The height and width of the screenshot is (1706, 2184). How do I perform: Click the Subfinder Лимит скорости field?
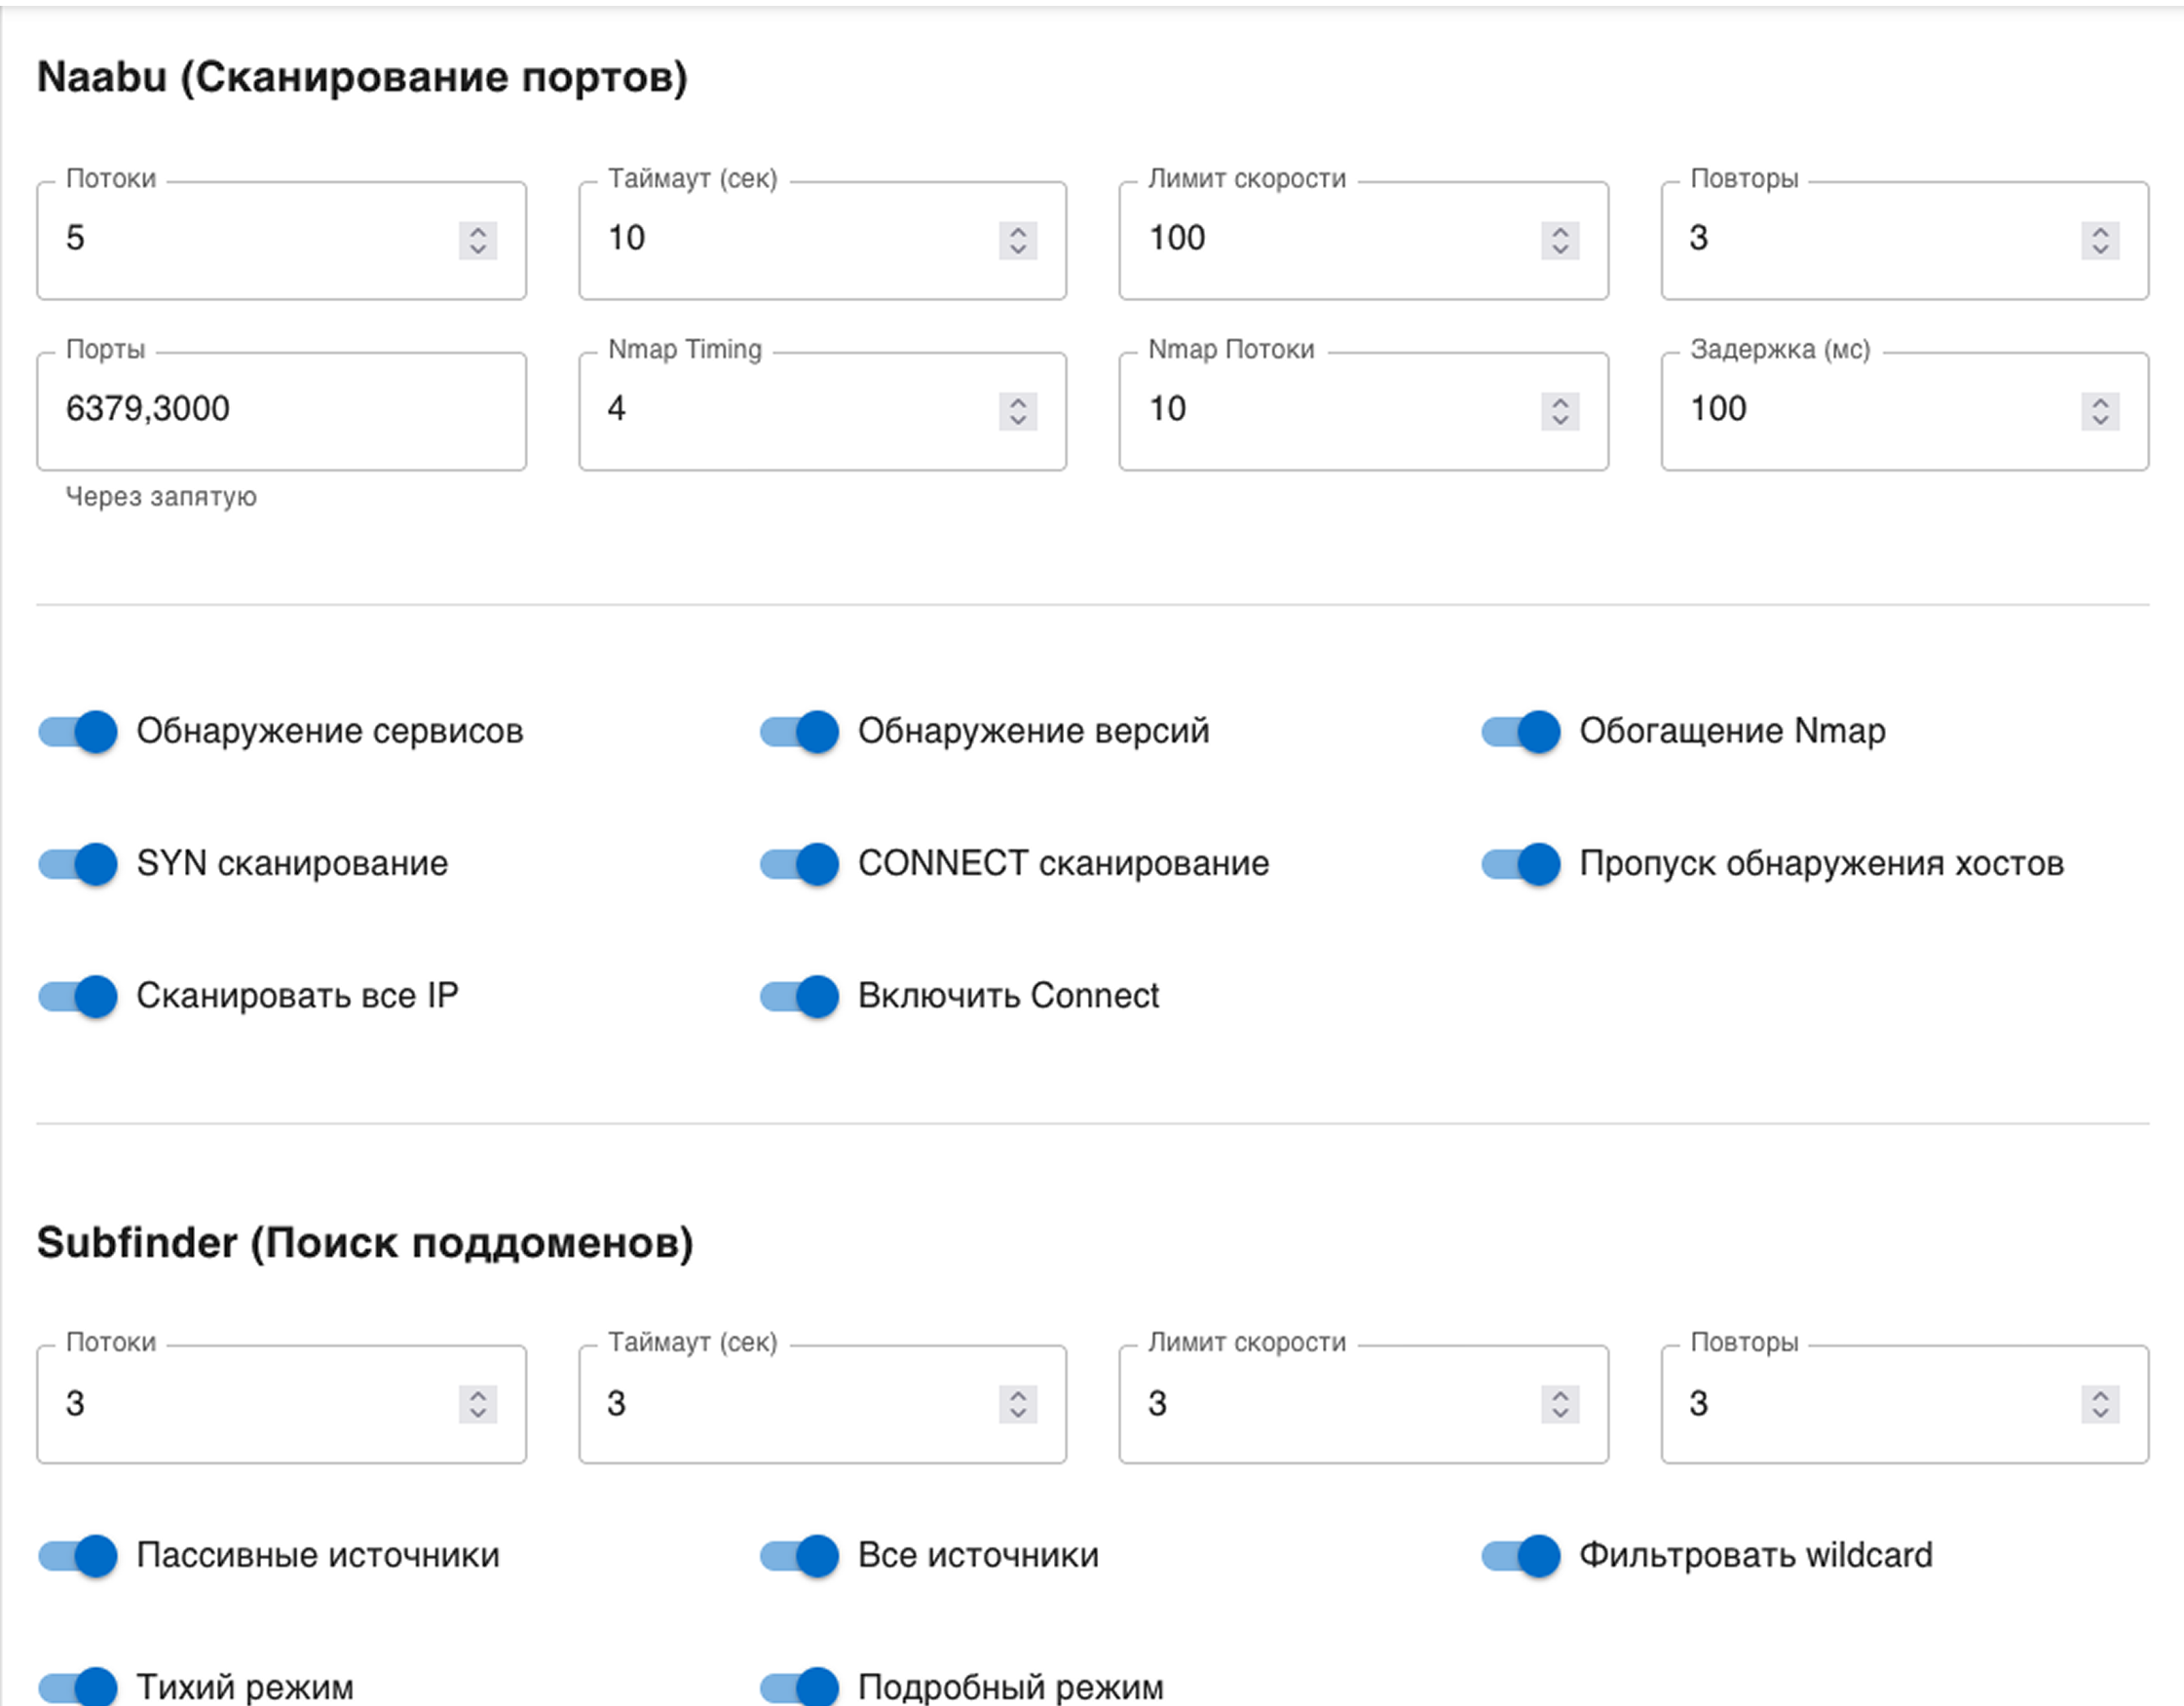click(1330, 1404)
